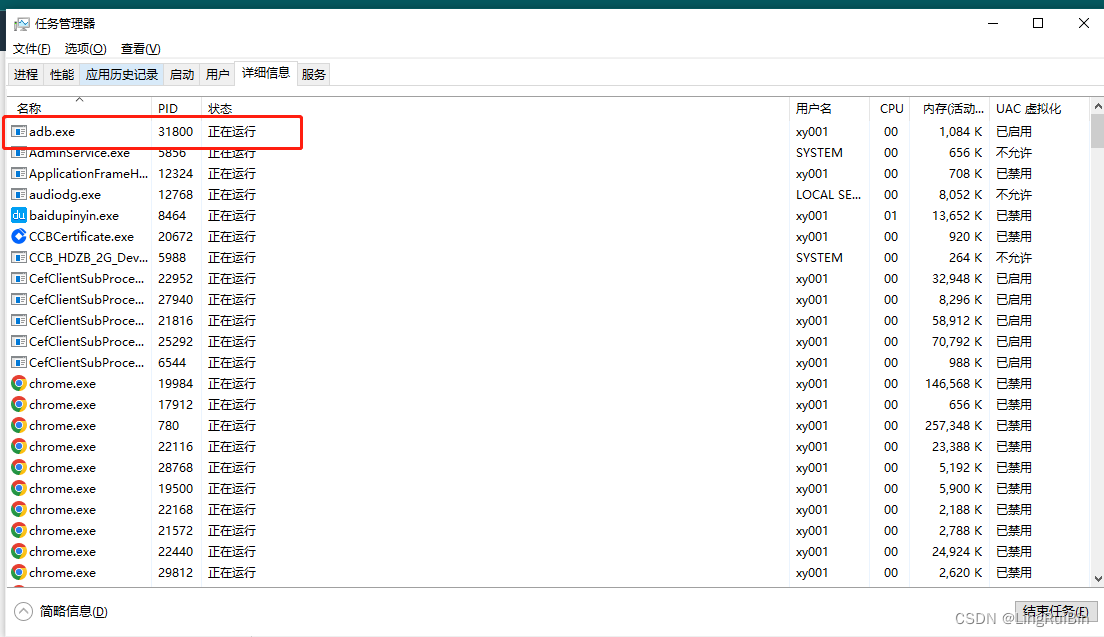Click the icon of CefClientSubProcess PID 25292
This screenshot has height=637, width=1104.
pyautogui.click(x=19, y=341)
